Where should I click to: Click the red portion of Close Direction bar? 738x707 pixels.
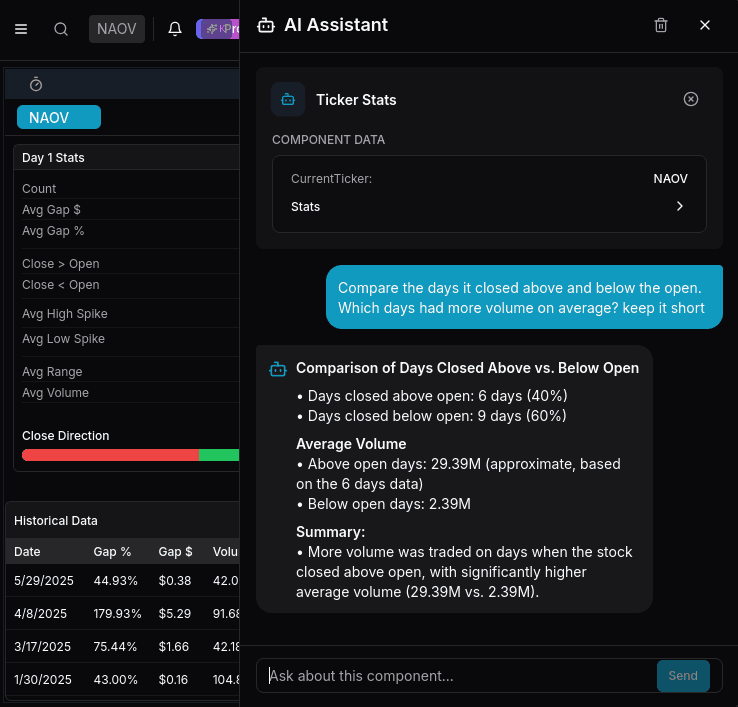point(110,455)
